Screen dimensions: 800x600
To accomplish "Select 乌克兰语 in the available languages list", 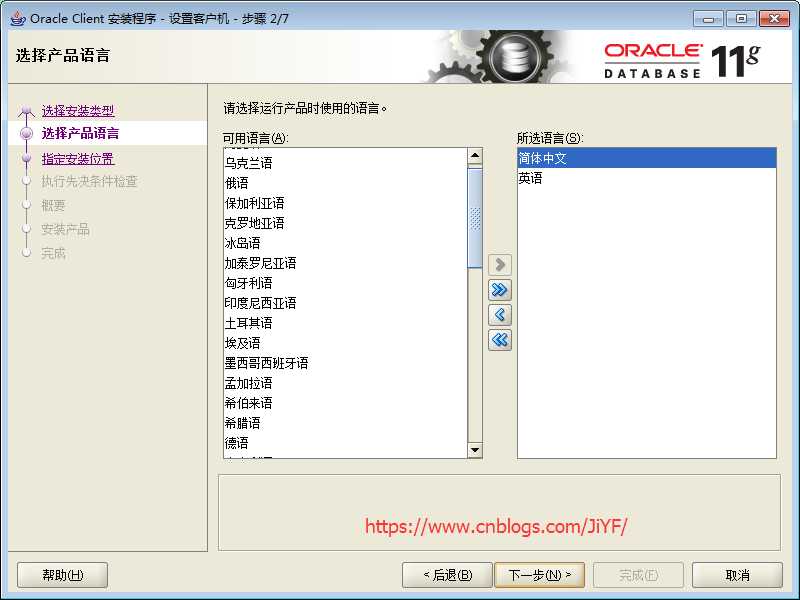I will click(345, 163).
